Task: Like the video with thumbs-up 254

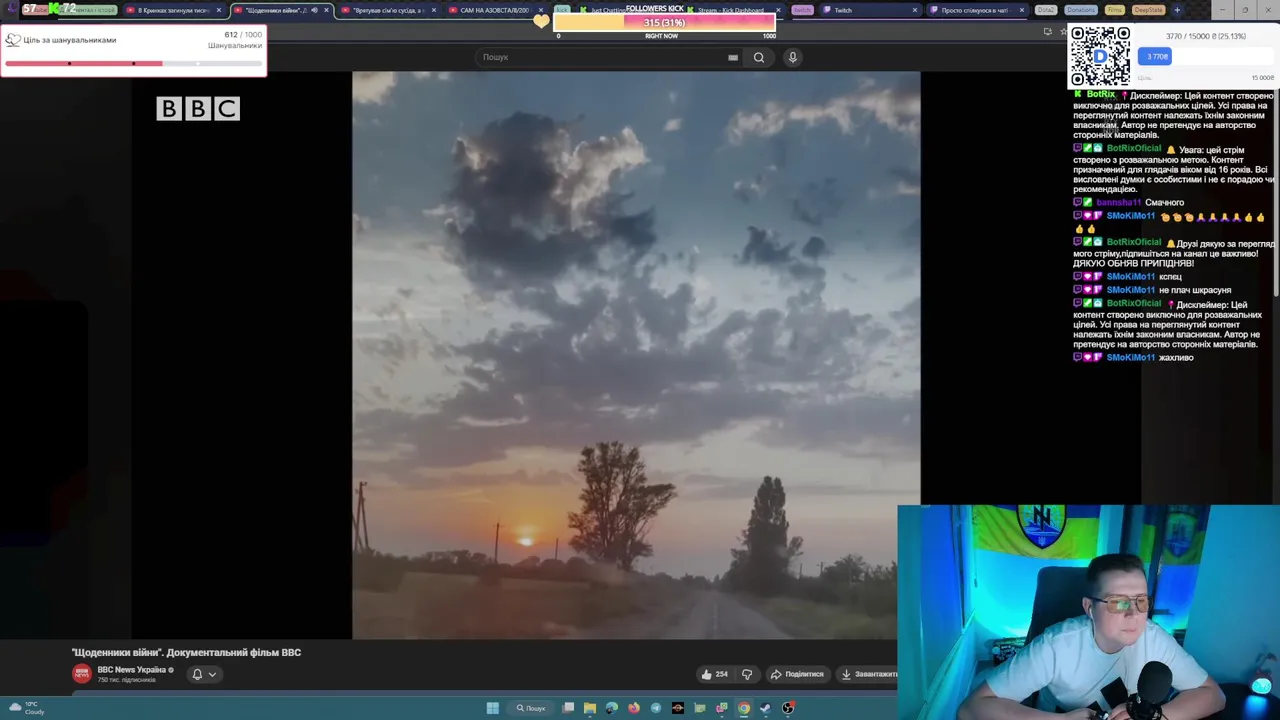Action: [714, 674]
